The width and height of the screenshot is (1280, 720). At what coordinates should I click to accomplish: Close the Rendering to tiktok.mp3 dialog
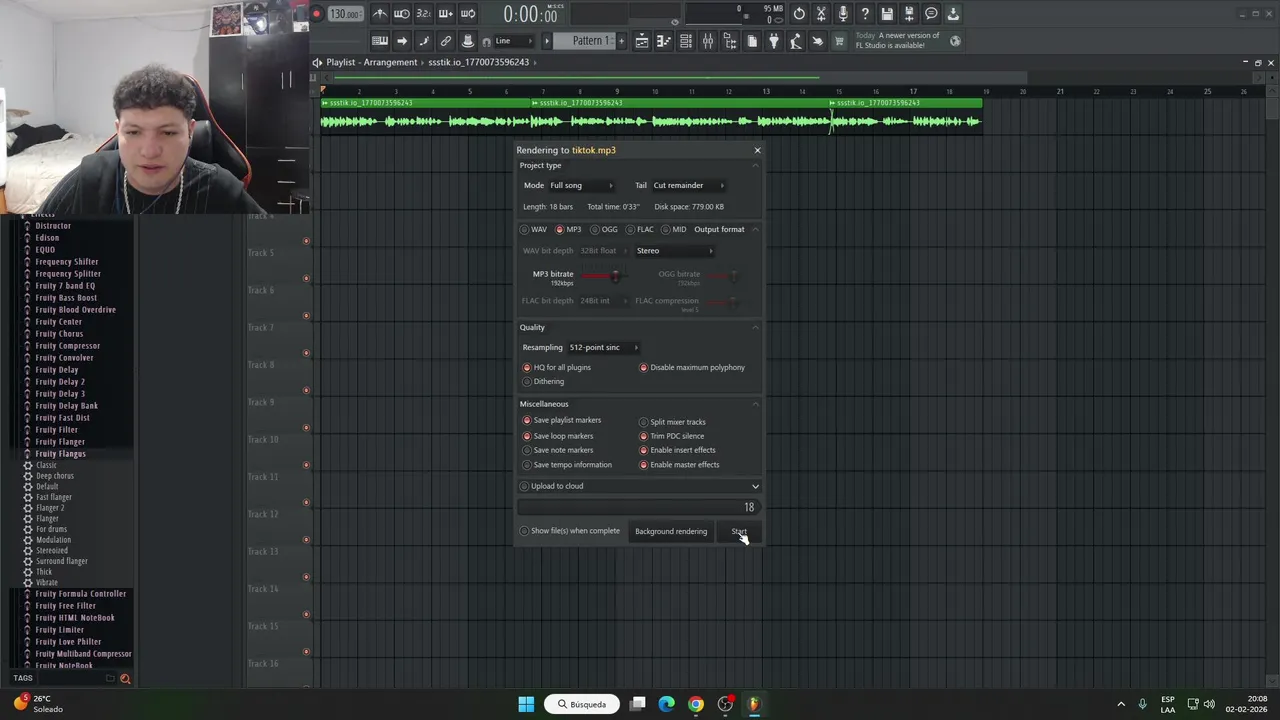(757, 150)
